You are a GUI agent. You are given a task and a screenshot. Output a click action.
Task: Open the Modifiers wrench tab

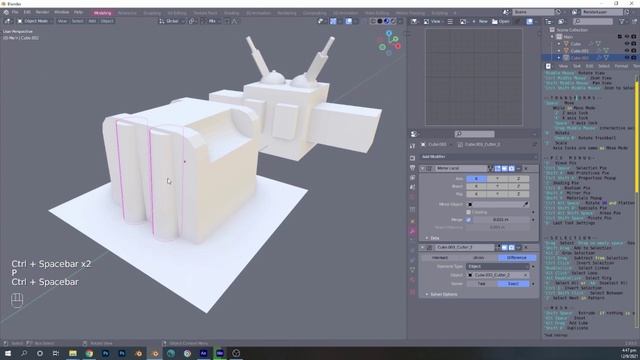click(x=413, y=231)
